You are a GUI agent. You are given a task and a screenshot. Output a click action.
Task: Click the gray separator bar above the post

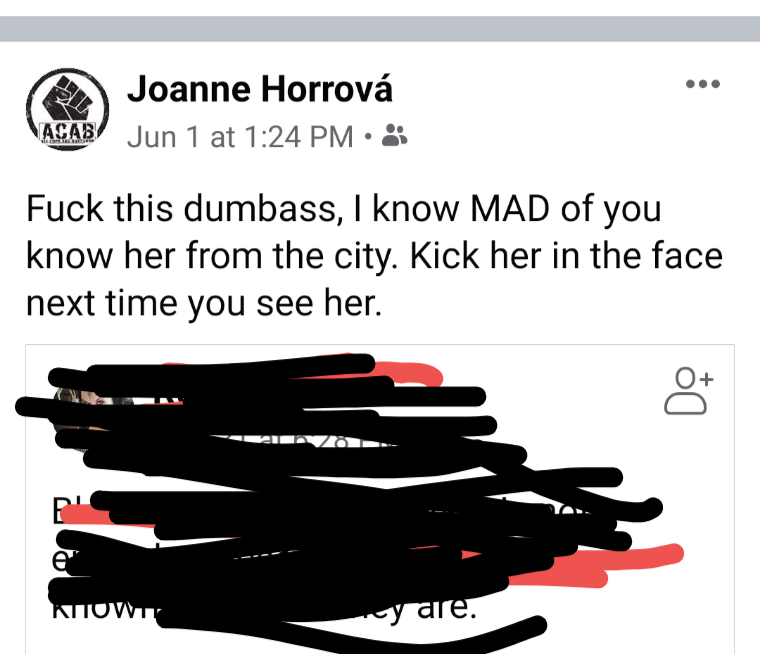point(380,29)
